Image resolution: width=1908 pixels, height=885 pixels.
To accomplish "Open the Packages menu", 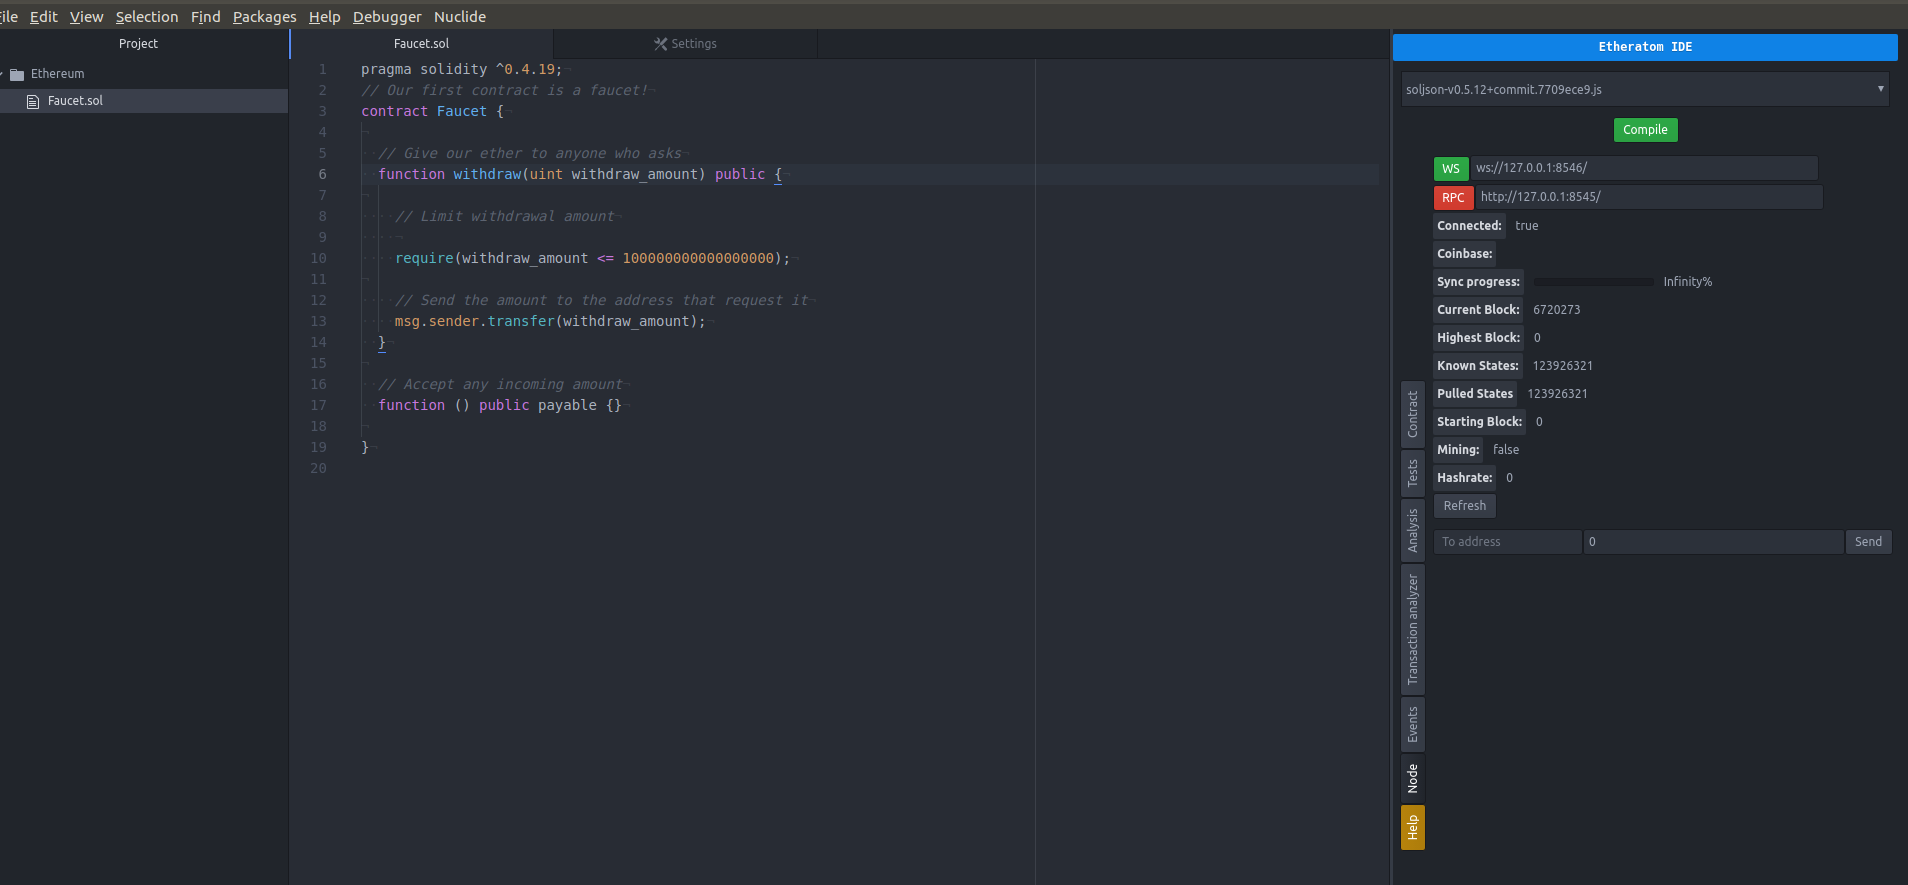I will click(x=264, y=16).
